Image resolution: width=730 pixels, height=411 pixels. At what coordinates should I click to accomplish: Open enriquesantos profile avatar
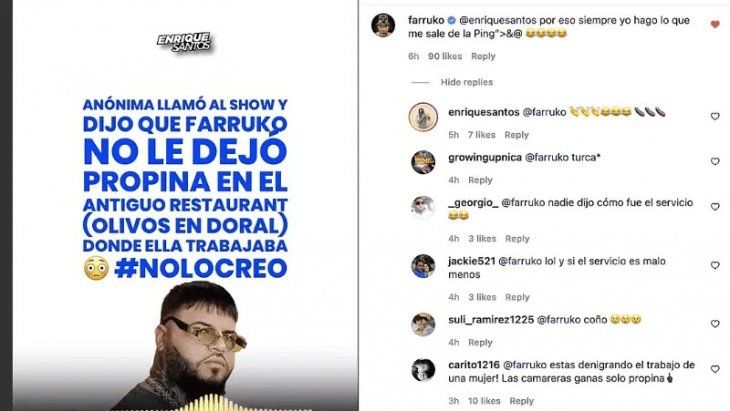coord(423,117)
